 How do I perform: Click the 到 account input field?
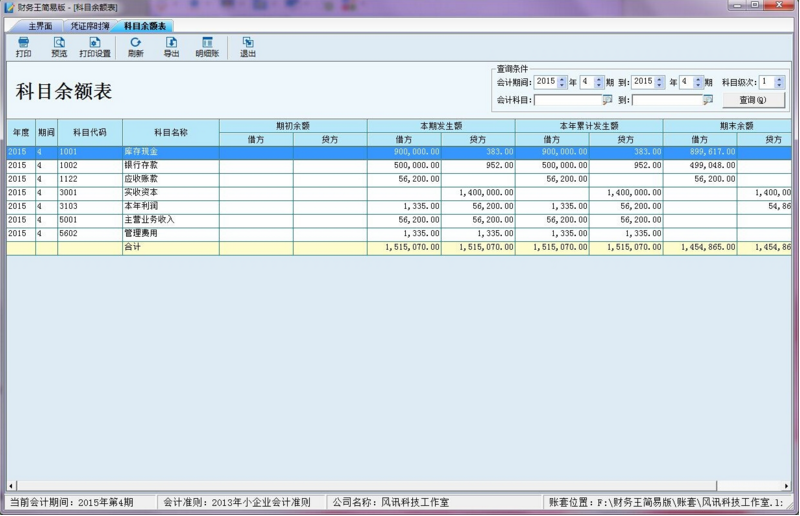(667, 100)
